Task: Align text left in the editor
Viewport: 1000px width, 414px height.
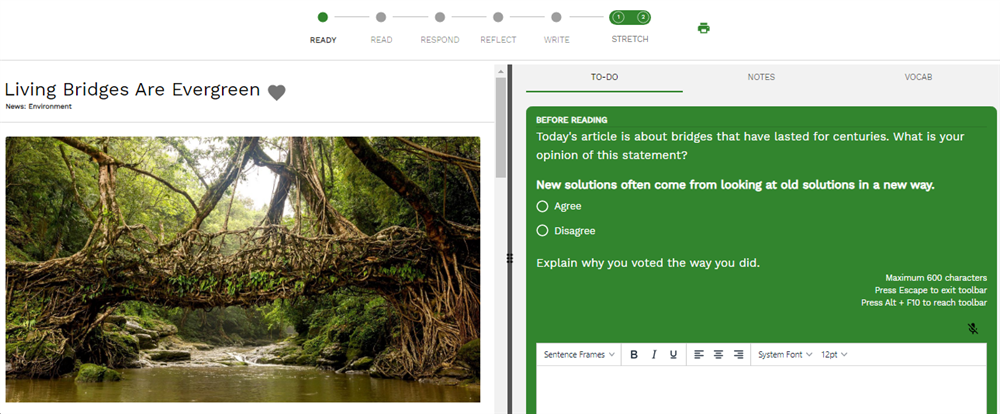Action: click(x=699, y=355)
